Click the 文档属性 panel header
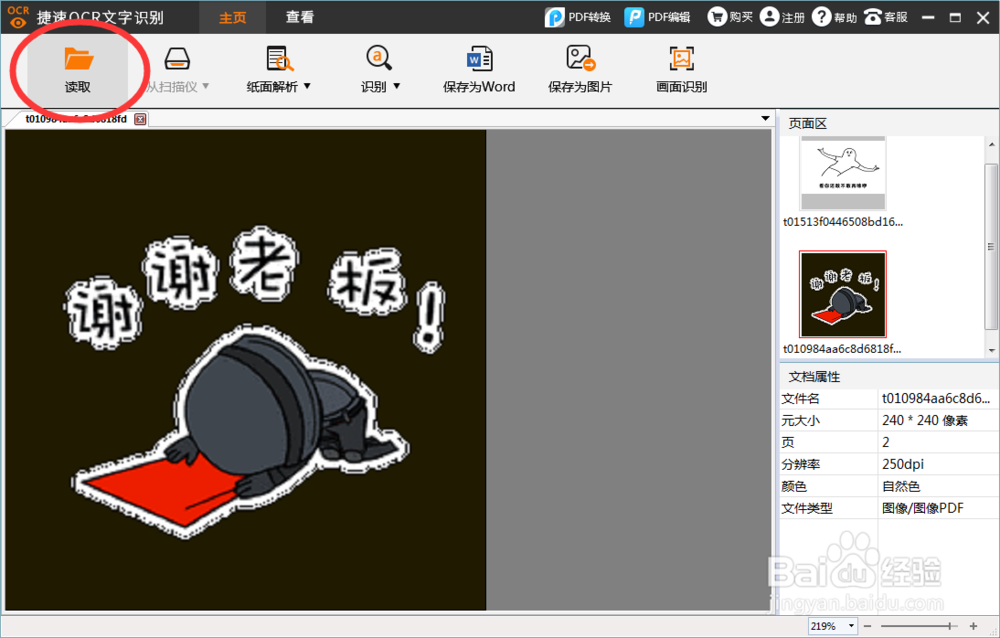The width and height of the screenshot is (1000, 638). (814, 377)
